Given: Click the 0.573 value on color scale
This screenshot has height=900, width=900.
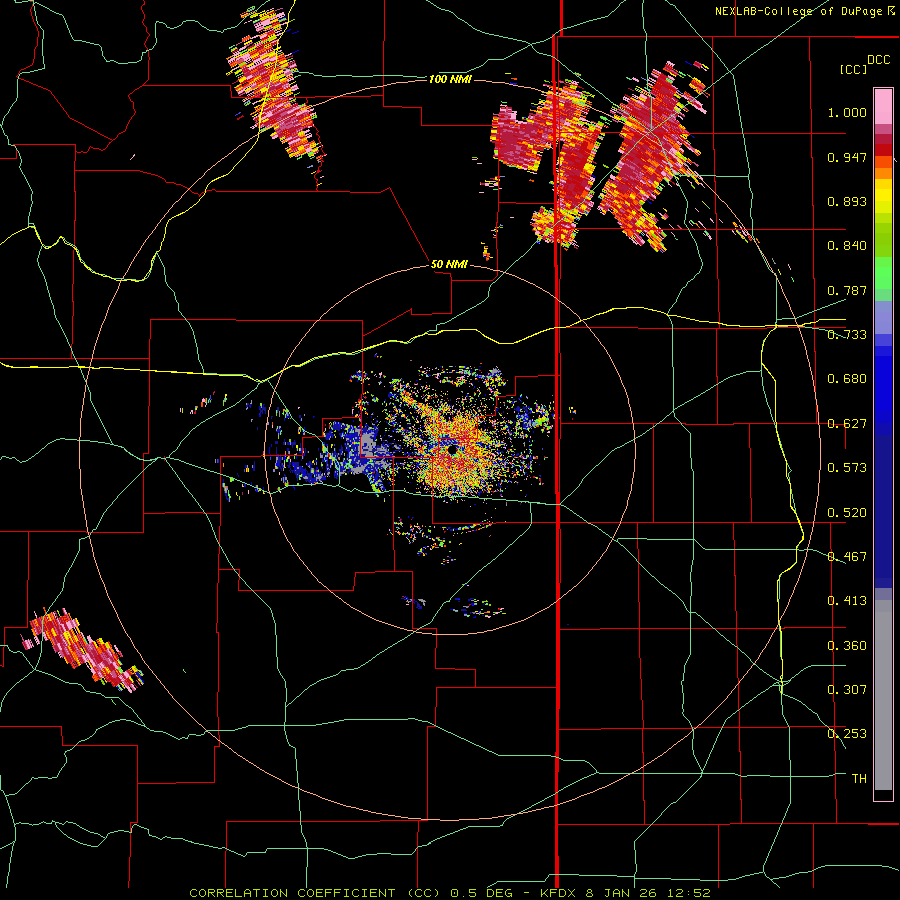Looking at the screenshot, I should pyautogui.click(x=847, y=468).
